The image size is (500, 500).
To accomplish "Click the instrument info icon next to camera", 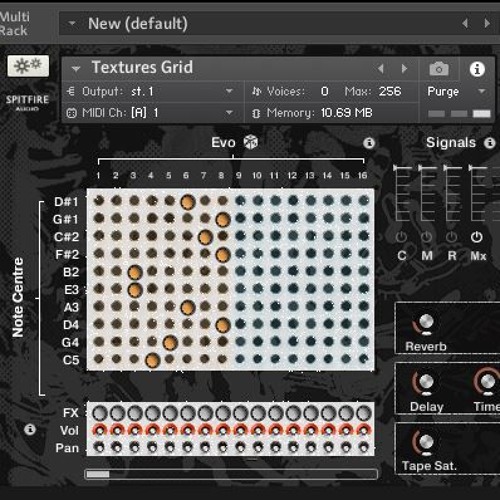I will [477, 69].
